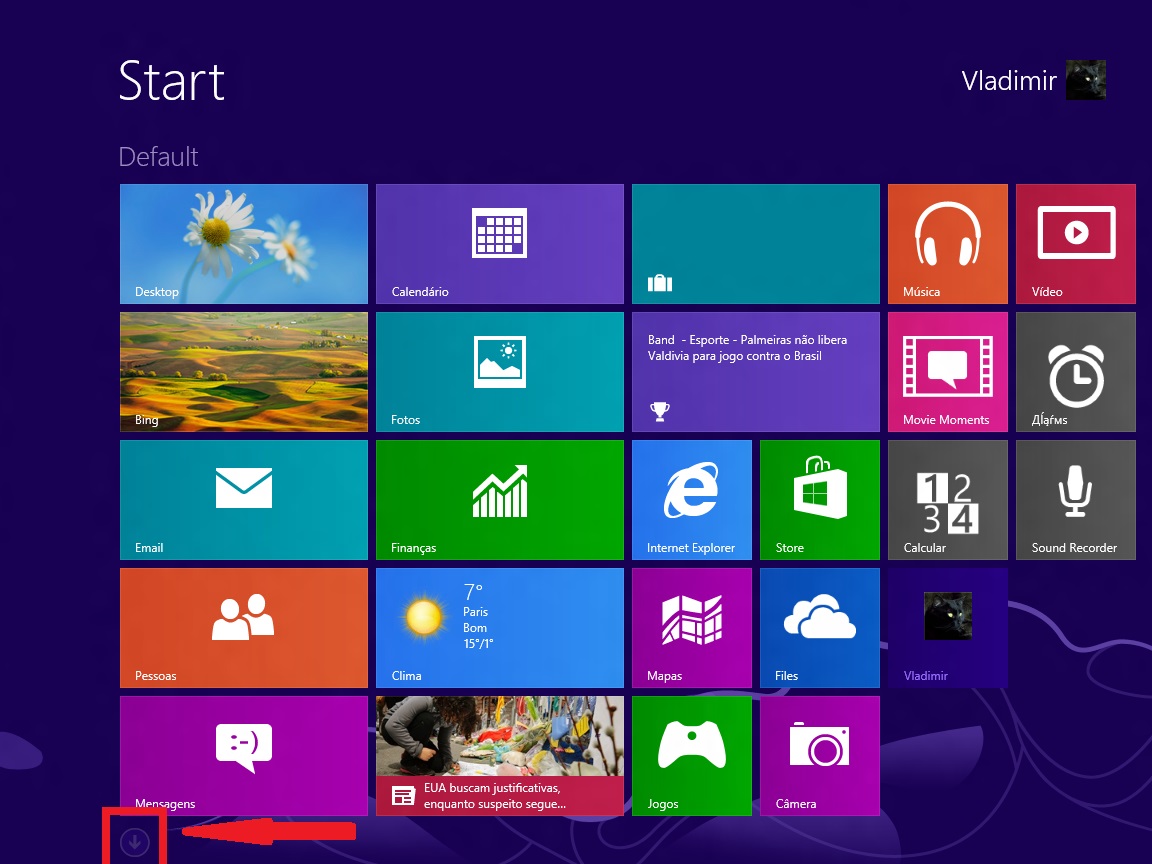This screenshot has height=864, width=1152.
Task: Open the Email app
Action: [243, 499]
